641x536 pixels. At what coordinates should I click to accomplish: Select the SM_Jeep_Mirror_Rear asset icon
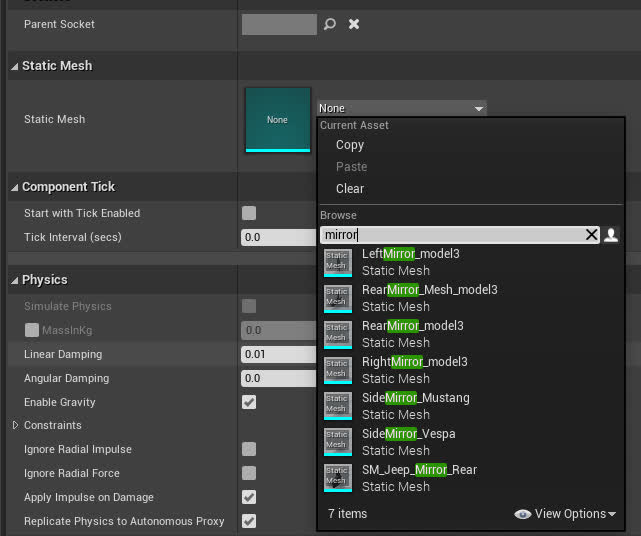(x=338, y=478)
